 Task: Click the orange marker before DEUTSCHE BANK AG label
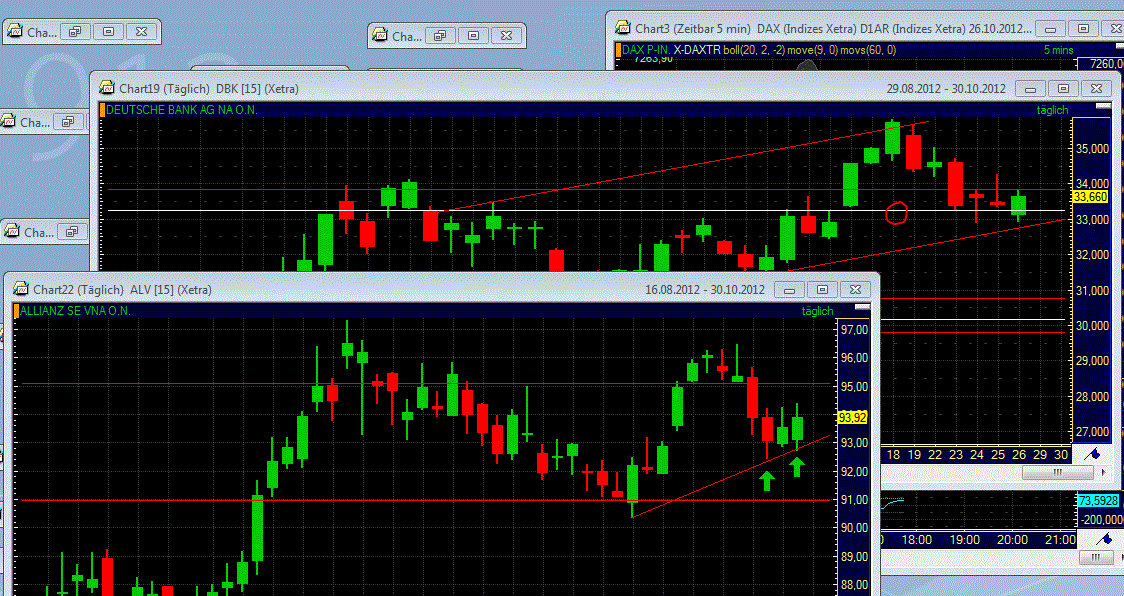[103, 110]
